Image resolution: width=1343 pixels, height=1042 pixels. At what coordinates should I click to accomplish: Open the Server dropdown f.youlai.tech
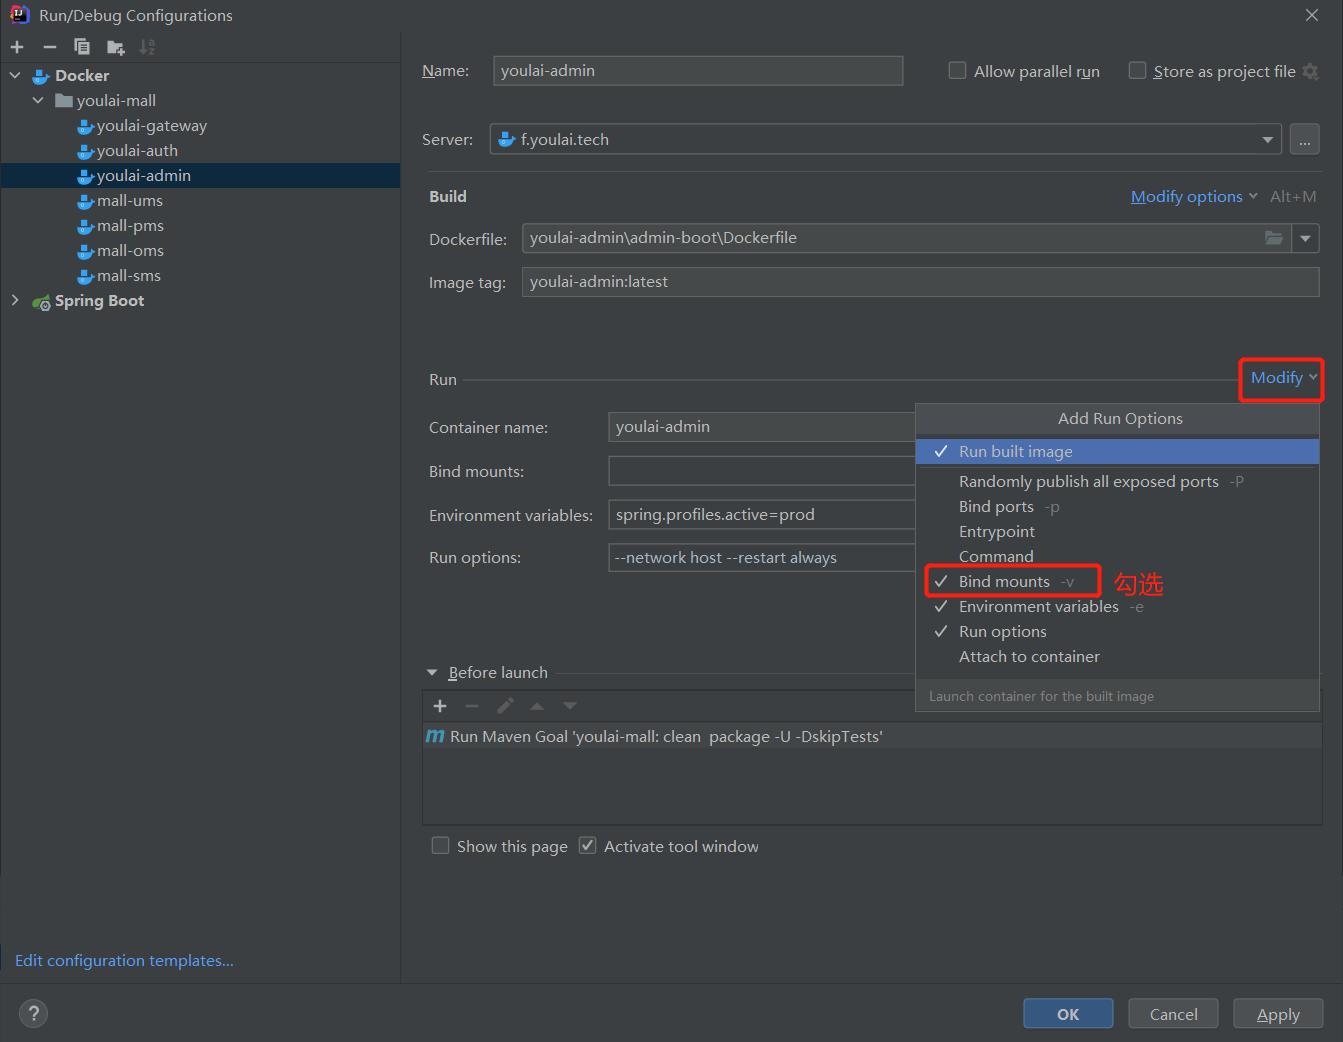pos(886,140)
